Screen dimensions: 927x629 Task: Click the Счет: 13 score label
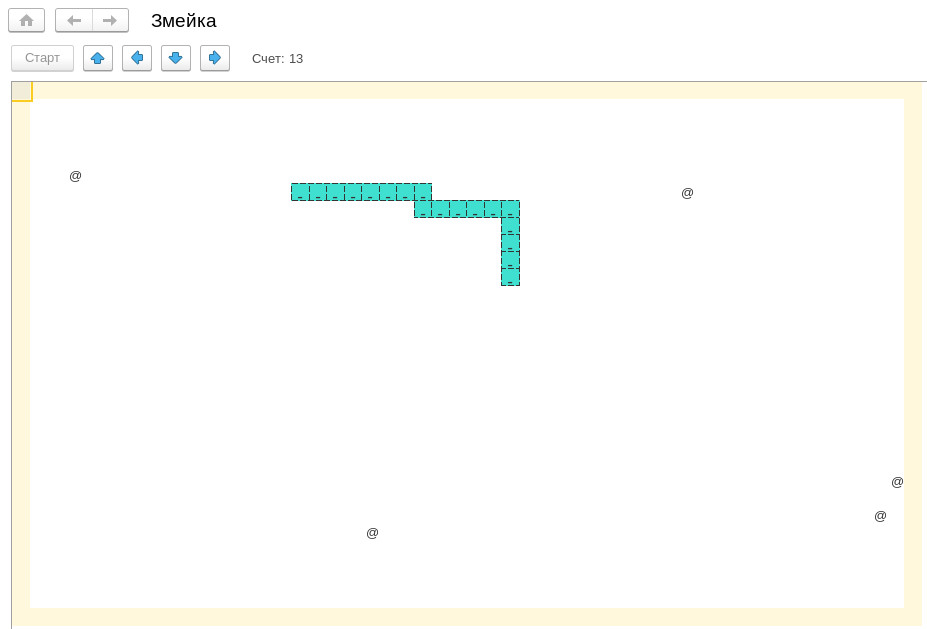(x=277, y=59)
